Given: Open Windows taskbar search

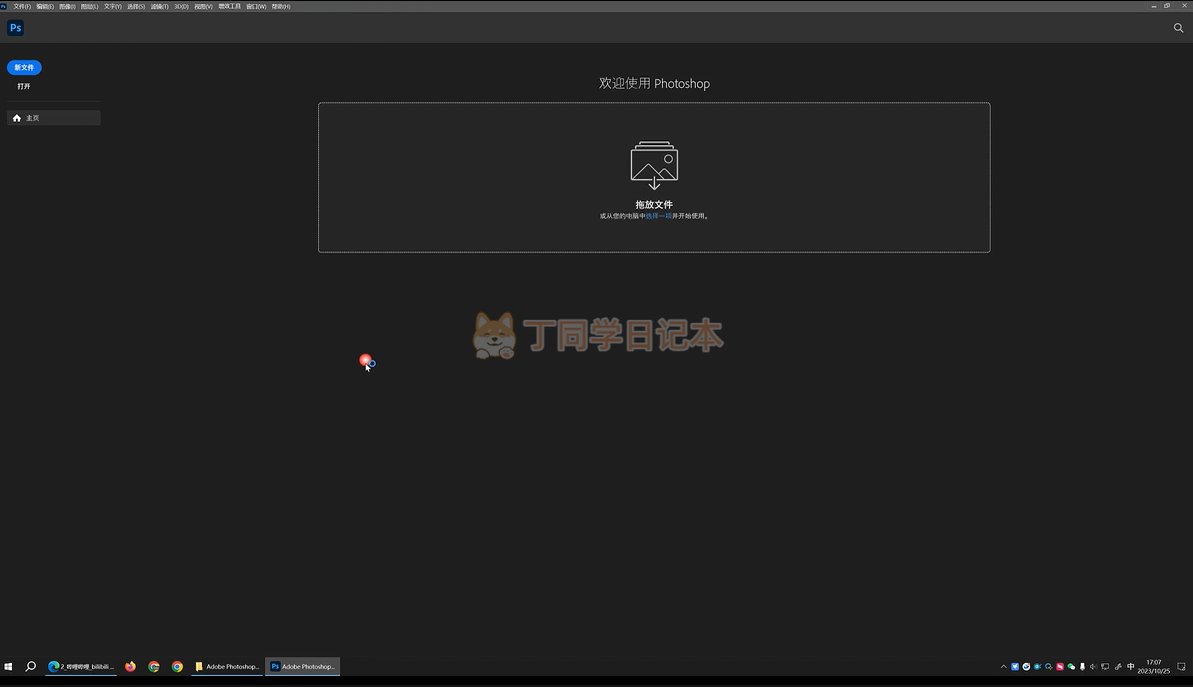Looking at the screenshot, I should coord(30,666).
